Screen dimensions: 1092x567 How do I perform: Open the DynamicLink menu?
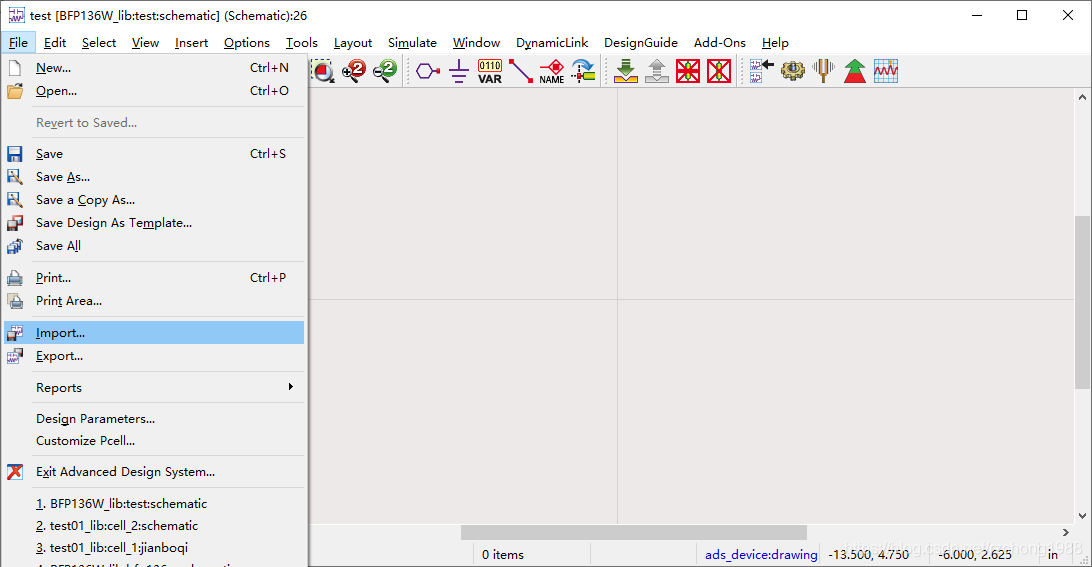coord(552,43)
